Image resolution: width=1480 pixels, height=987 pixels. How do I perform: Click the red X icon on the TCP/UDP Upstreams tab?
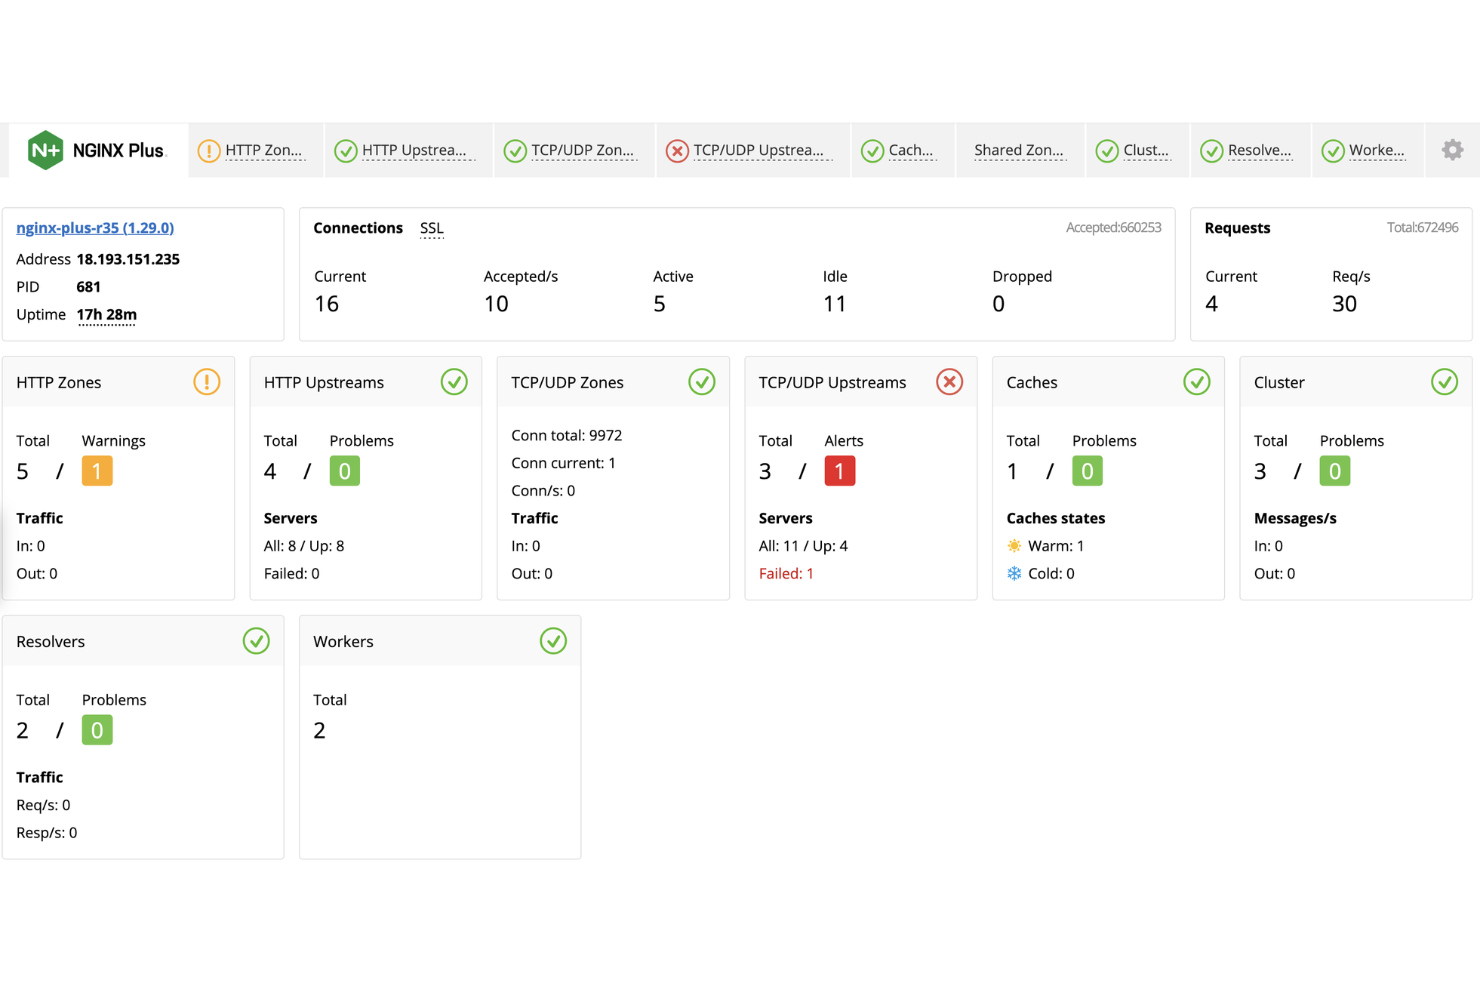tap(677, 151)
